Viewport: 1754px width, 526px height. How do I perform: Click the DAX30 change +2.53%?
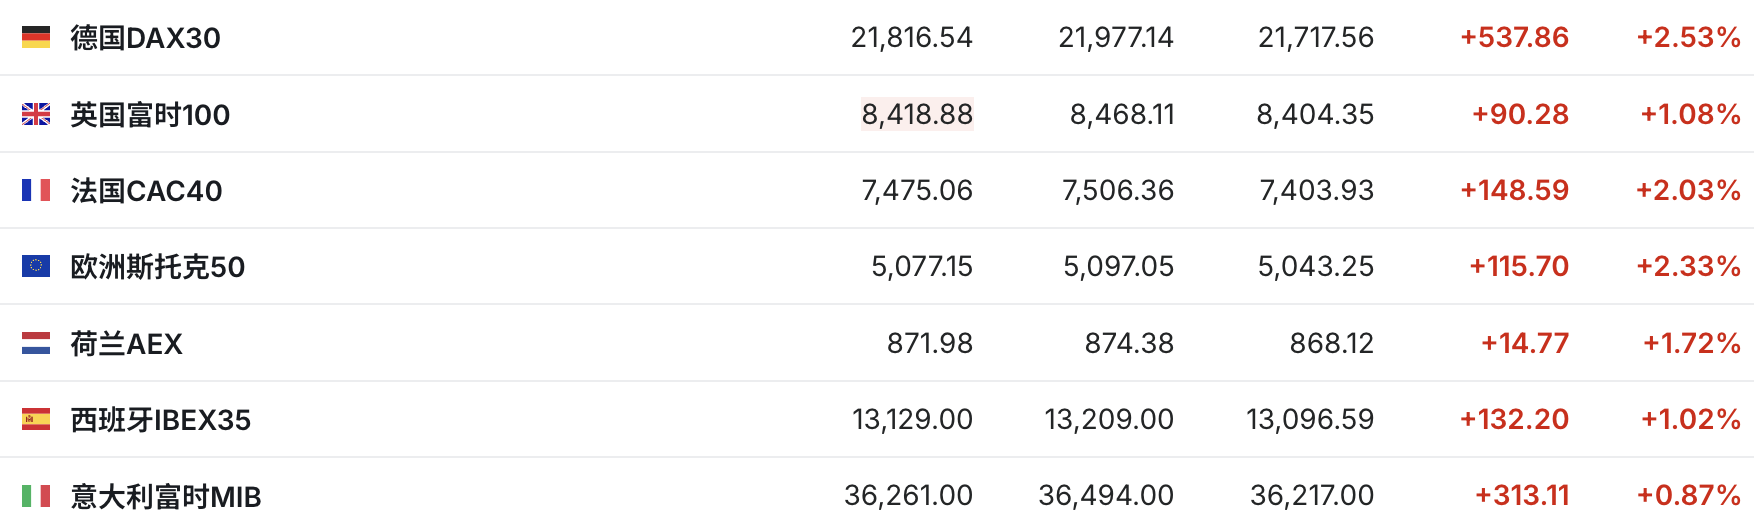point(1688,38)
